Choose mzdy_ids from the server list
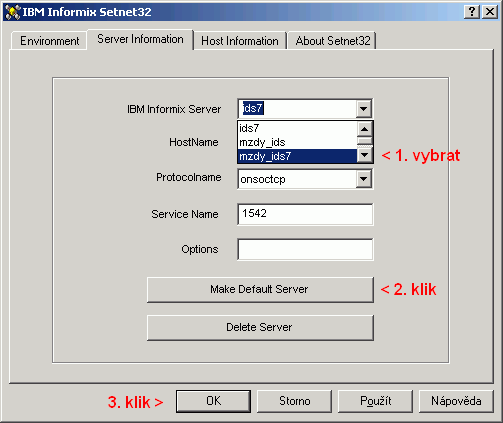This screenshot has height=423, width=503. [297, 142]
